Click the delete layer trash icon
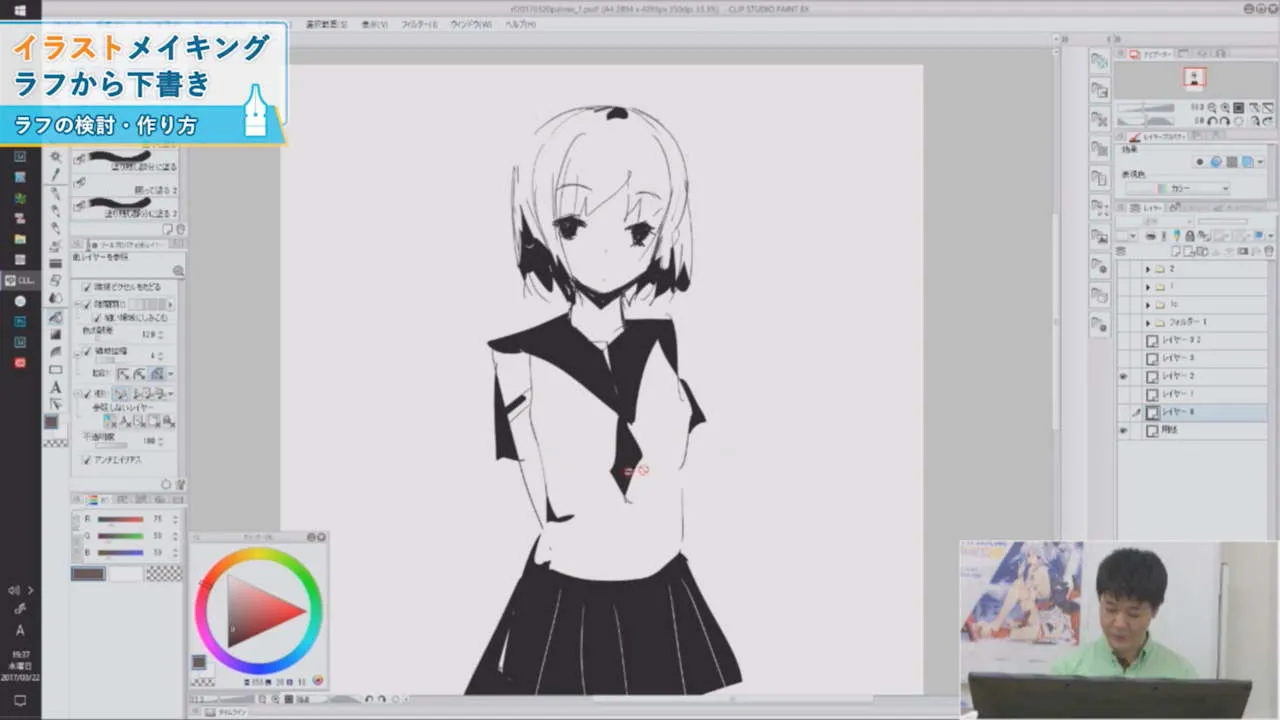 tap(1268, 252)
